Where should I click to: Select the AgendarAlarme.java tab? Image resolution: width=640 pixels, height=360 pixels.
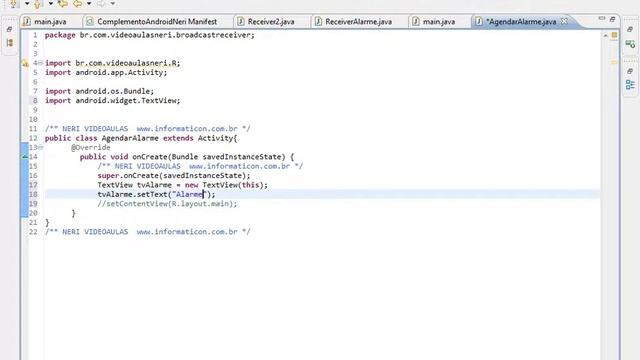pos(521,22)
